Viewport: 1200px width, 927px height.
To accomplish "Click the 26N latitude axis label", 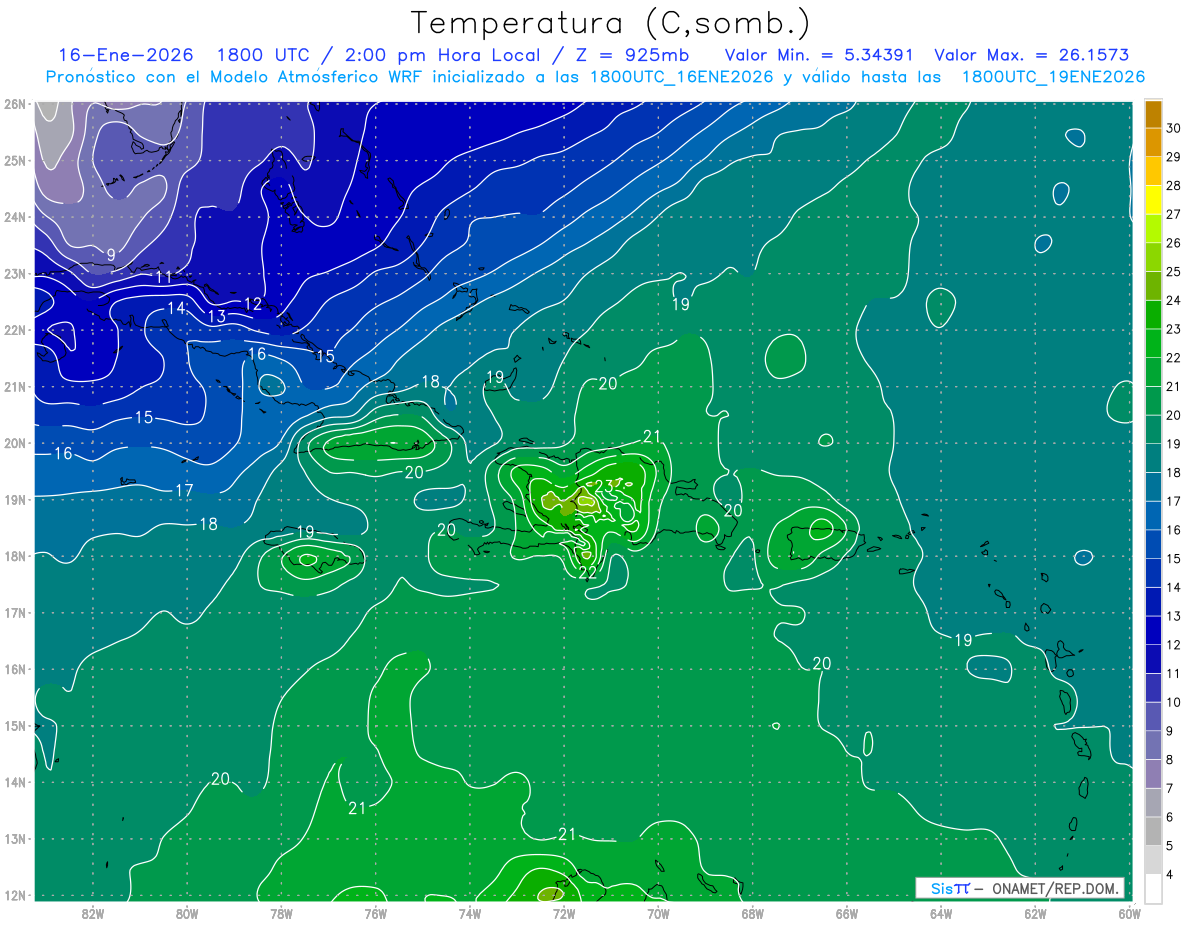I will (x=15, y=104).
